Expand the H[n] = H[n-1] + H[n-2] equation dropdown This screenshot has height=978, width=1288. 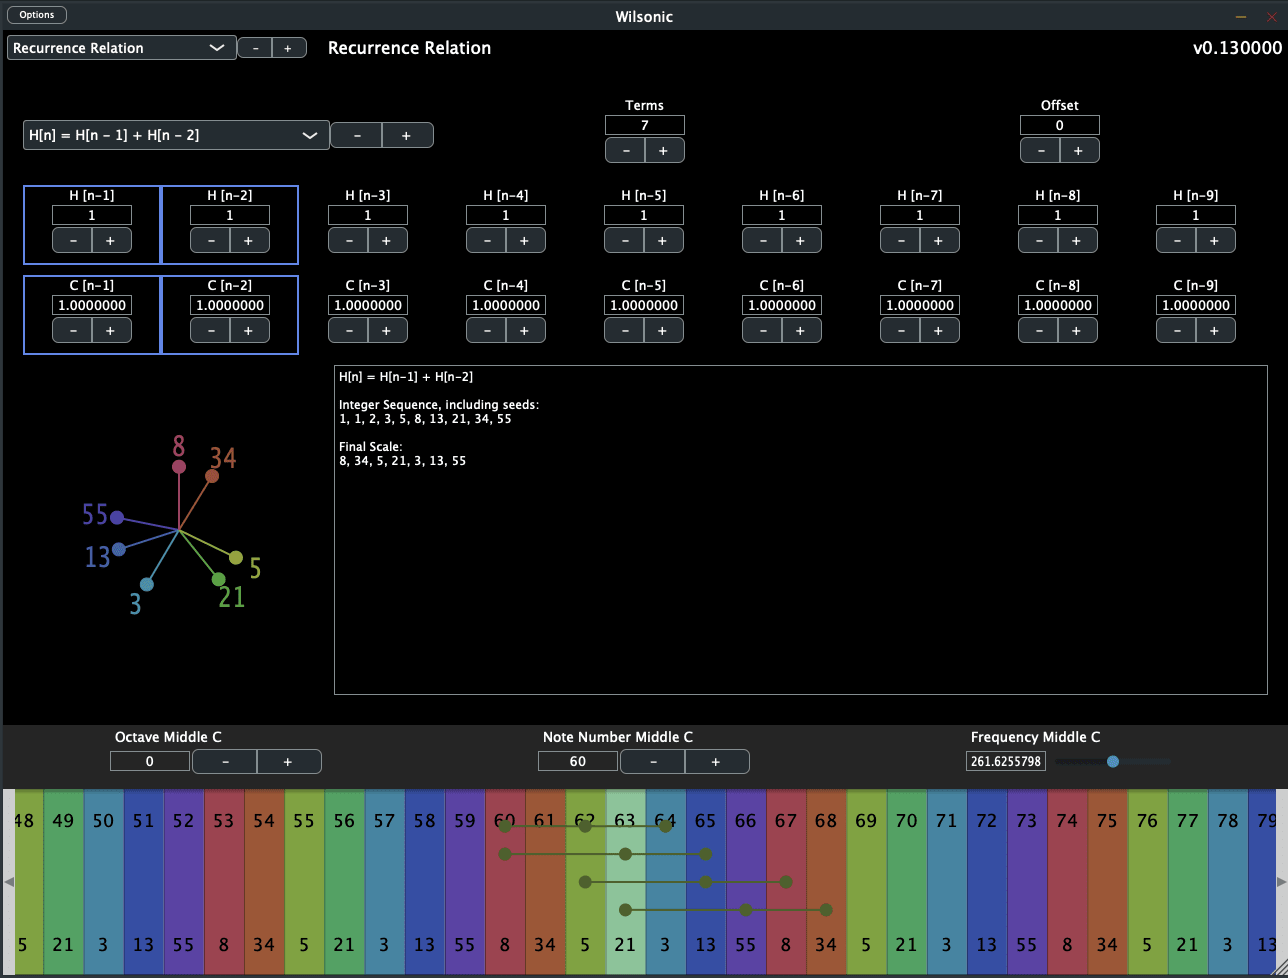[176, 135]
